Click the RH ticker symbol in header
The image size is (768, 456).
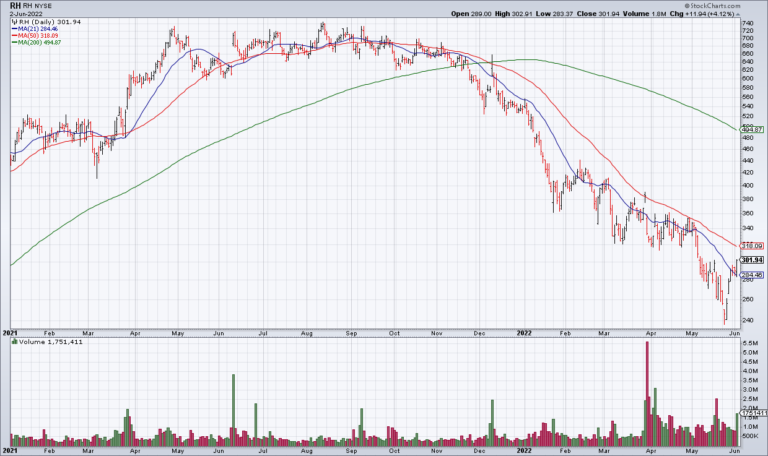point(15,6)
